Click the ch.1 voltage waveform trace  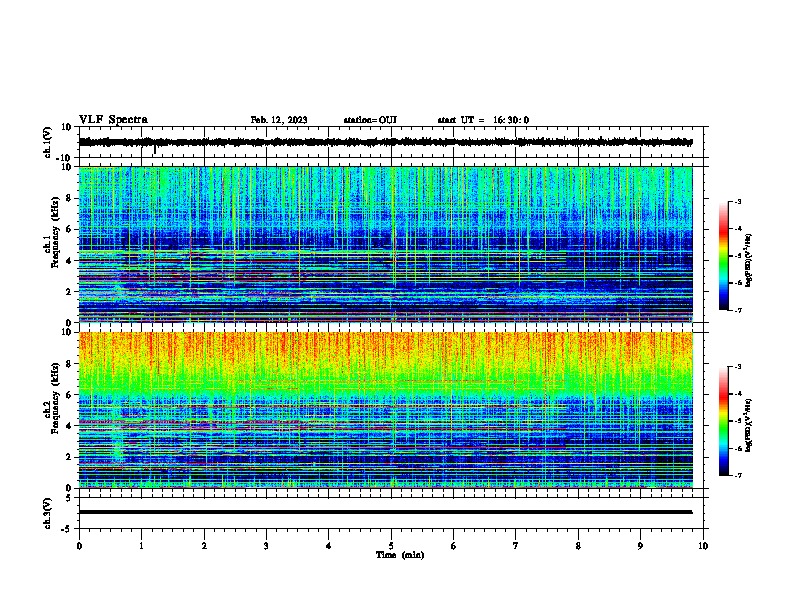click(x=385, y=142)
